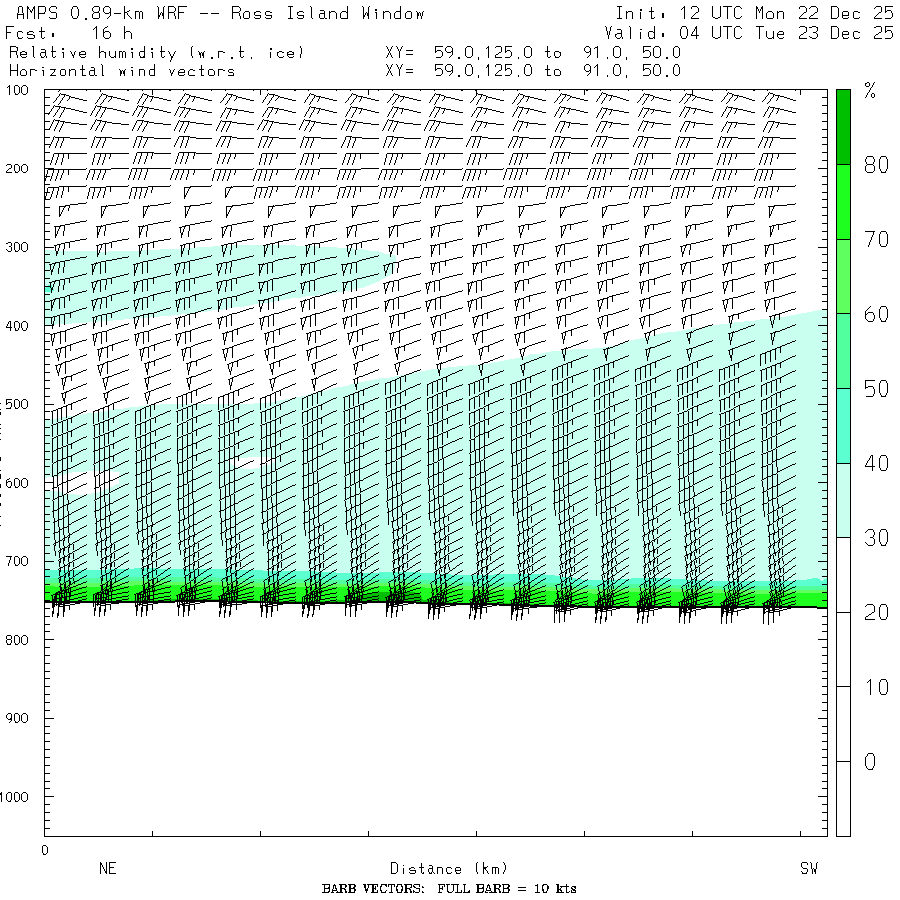Click the XY coordinates on the relative humidity row

(x=533, y=53)
